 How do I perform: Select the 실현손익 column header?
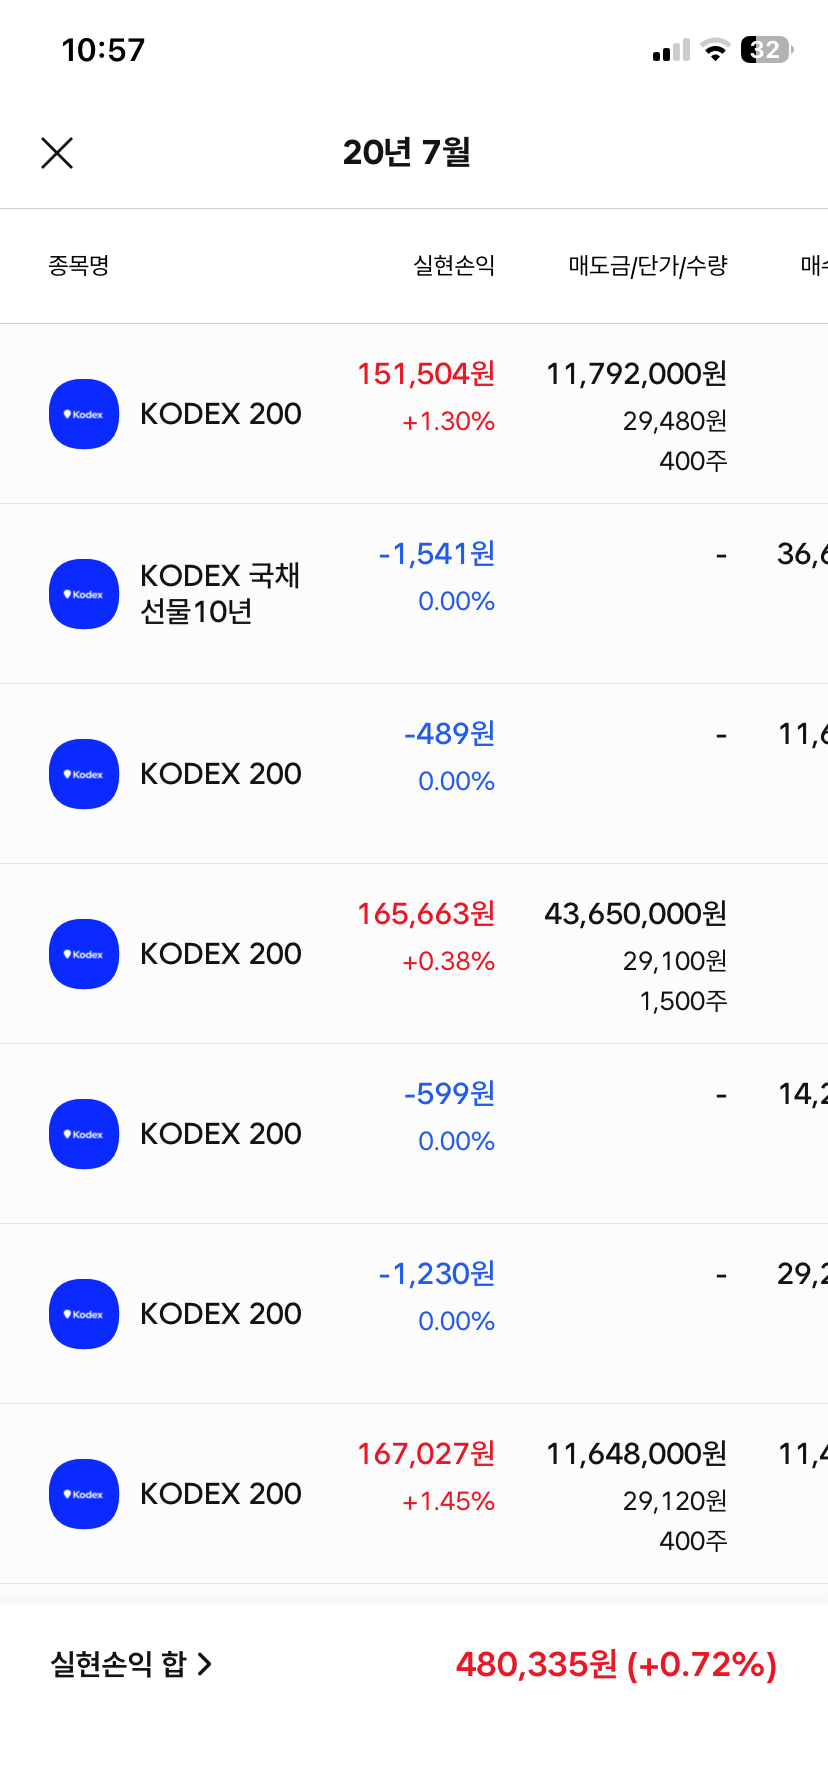454,266
